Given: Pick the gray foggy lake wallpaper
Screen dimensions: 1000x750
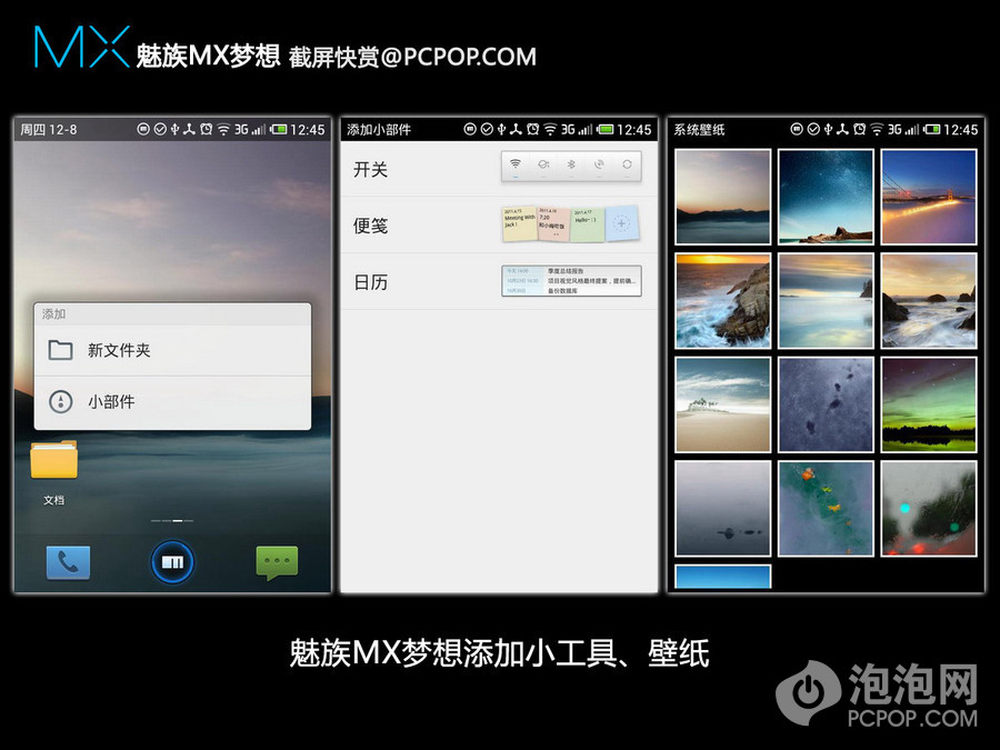Looking at the screenshot, I should coord(723,508).
